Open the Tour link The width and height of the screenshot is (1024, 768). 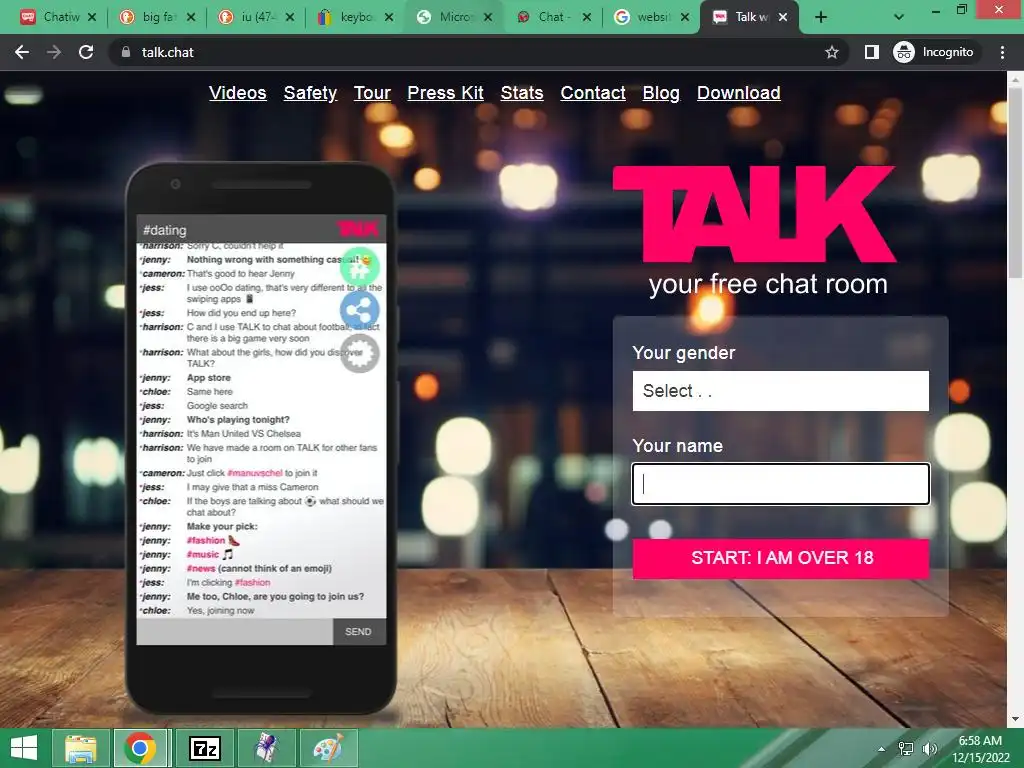tap(372, 93)
